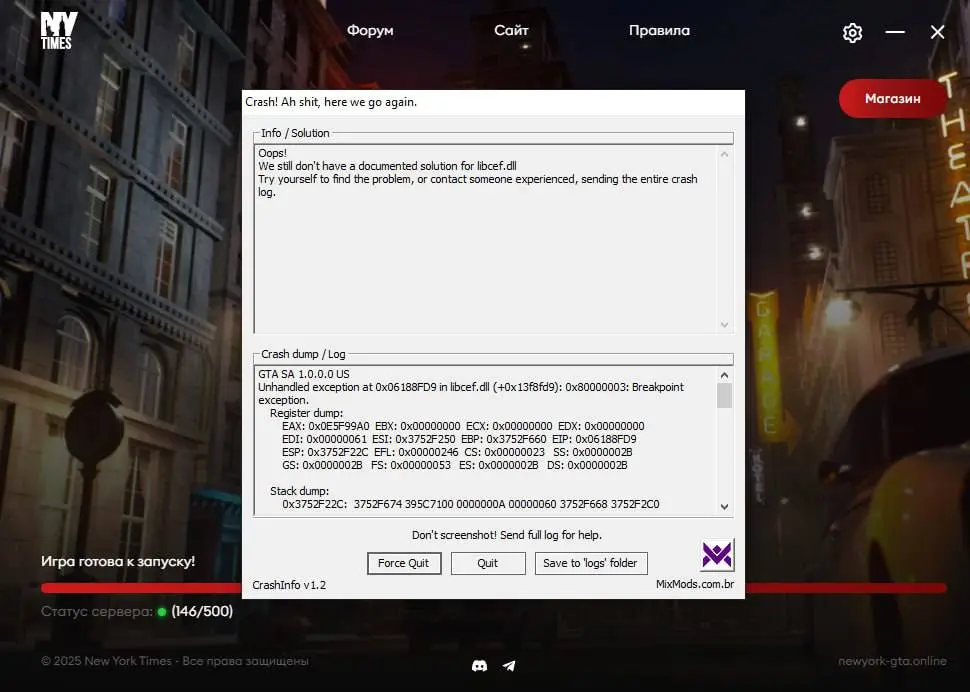
Task: Open the Форум menu item
Action: point(370,31)
